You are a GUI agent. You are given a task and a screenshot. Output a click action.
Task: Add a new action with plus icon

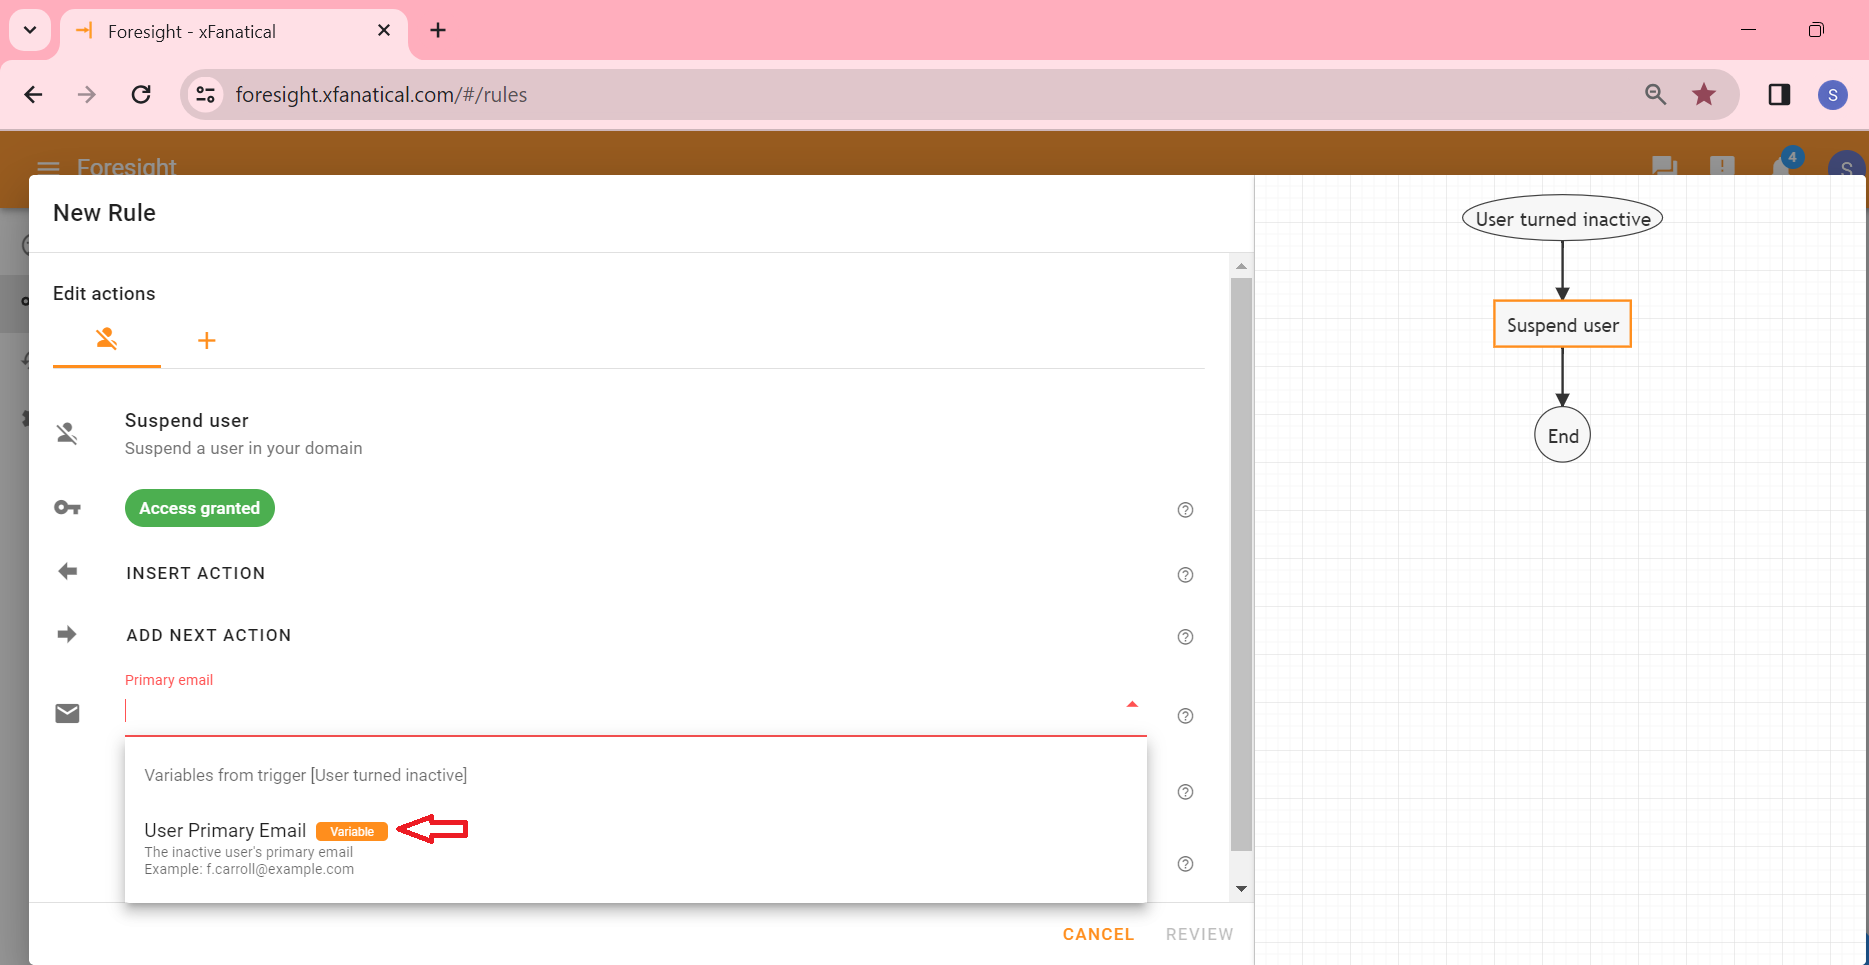click(x=206, y=341)
